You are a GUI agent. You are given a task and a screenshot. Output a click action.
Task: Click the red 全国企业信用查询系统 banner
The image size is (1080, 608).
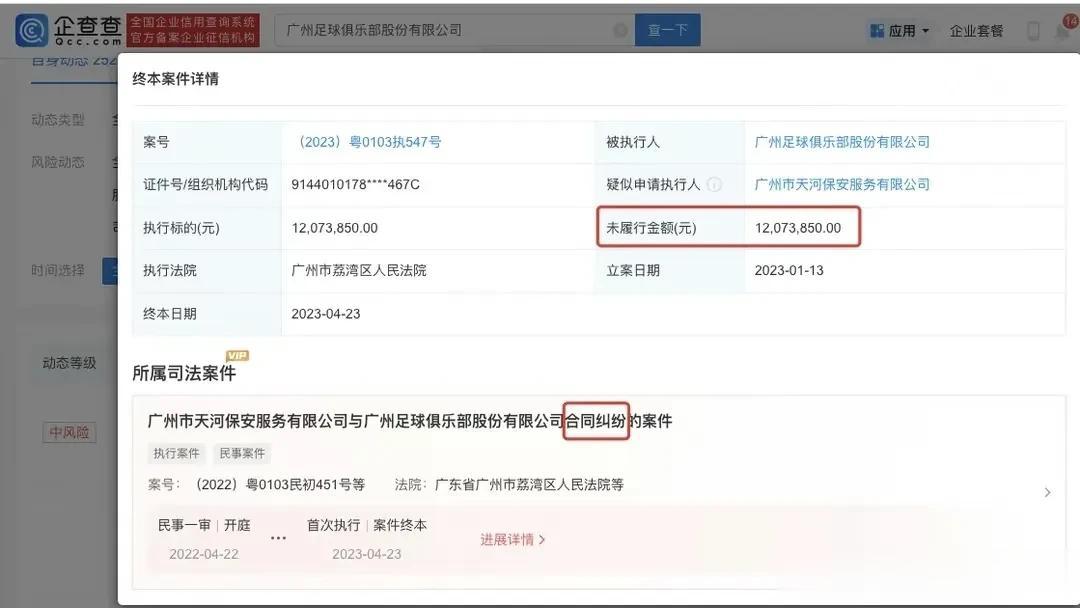click(193, 30)
